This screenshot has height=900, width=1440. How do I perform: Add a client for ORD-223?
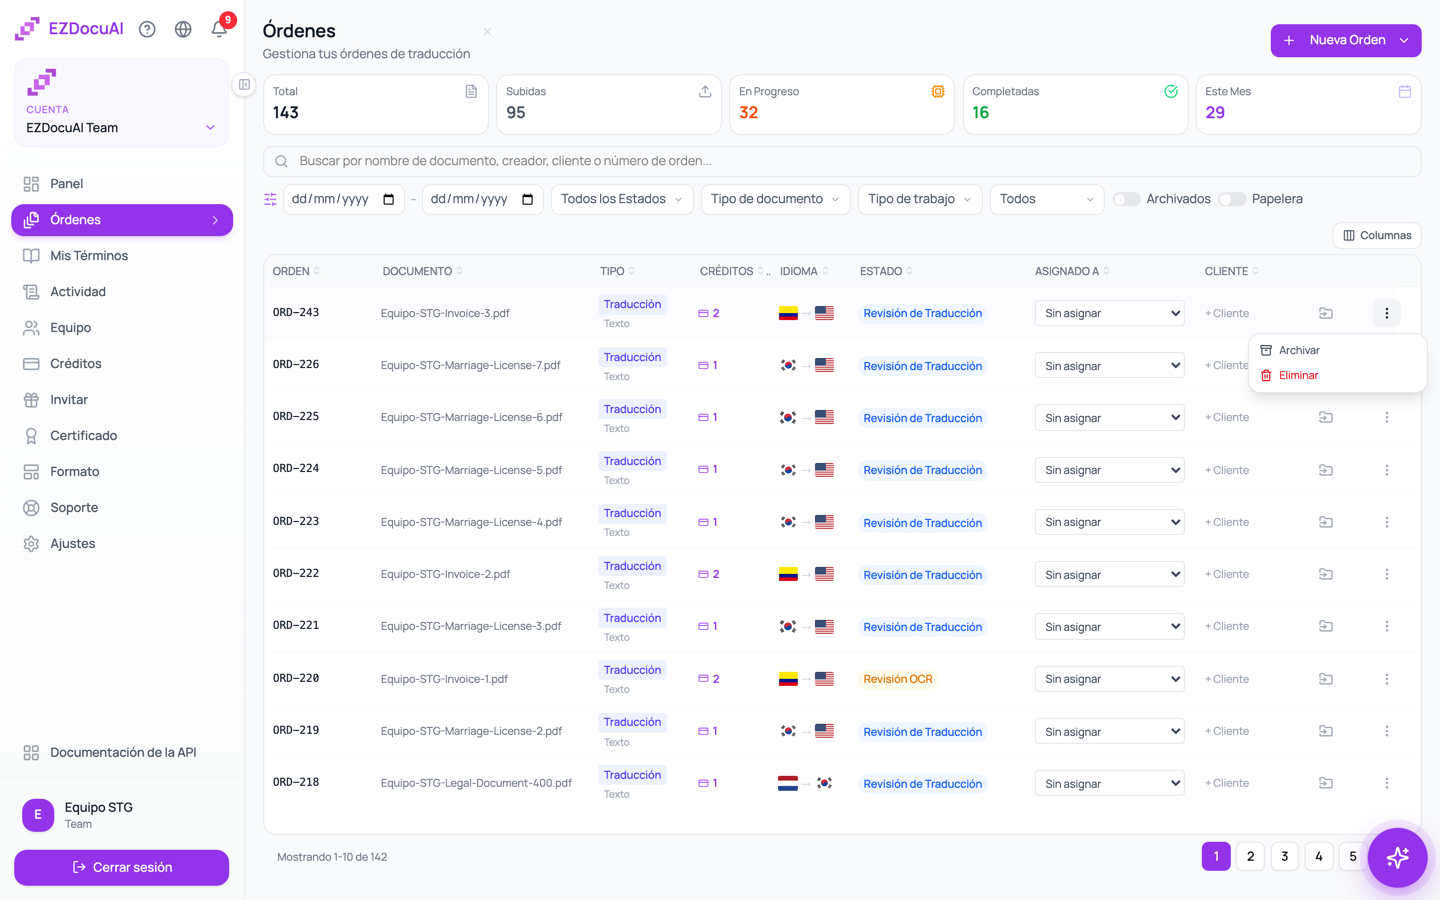click(1227, 522)
